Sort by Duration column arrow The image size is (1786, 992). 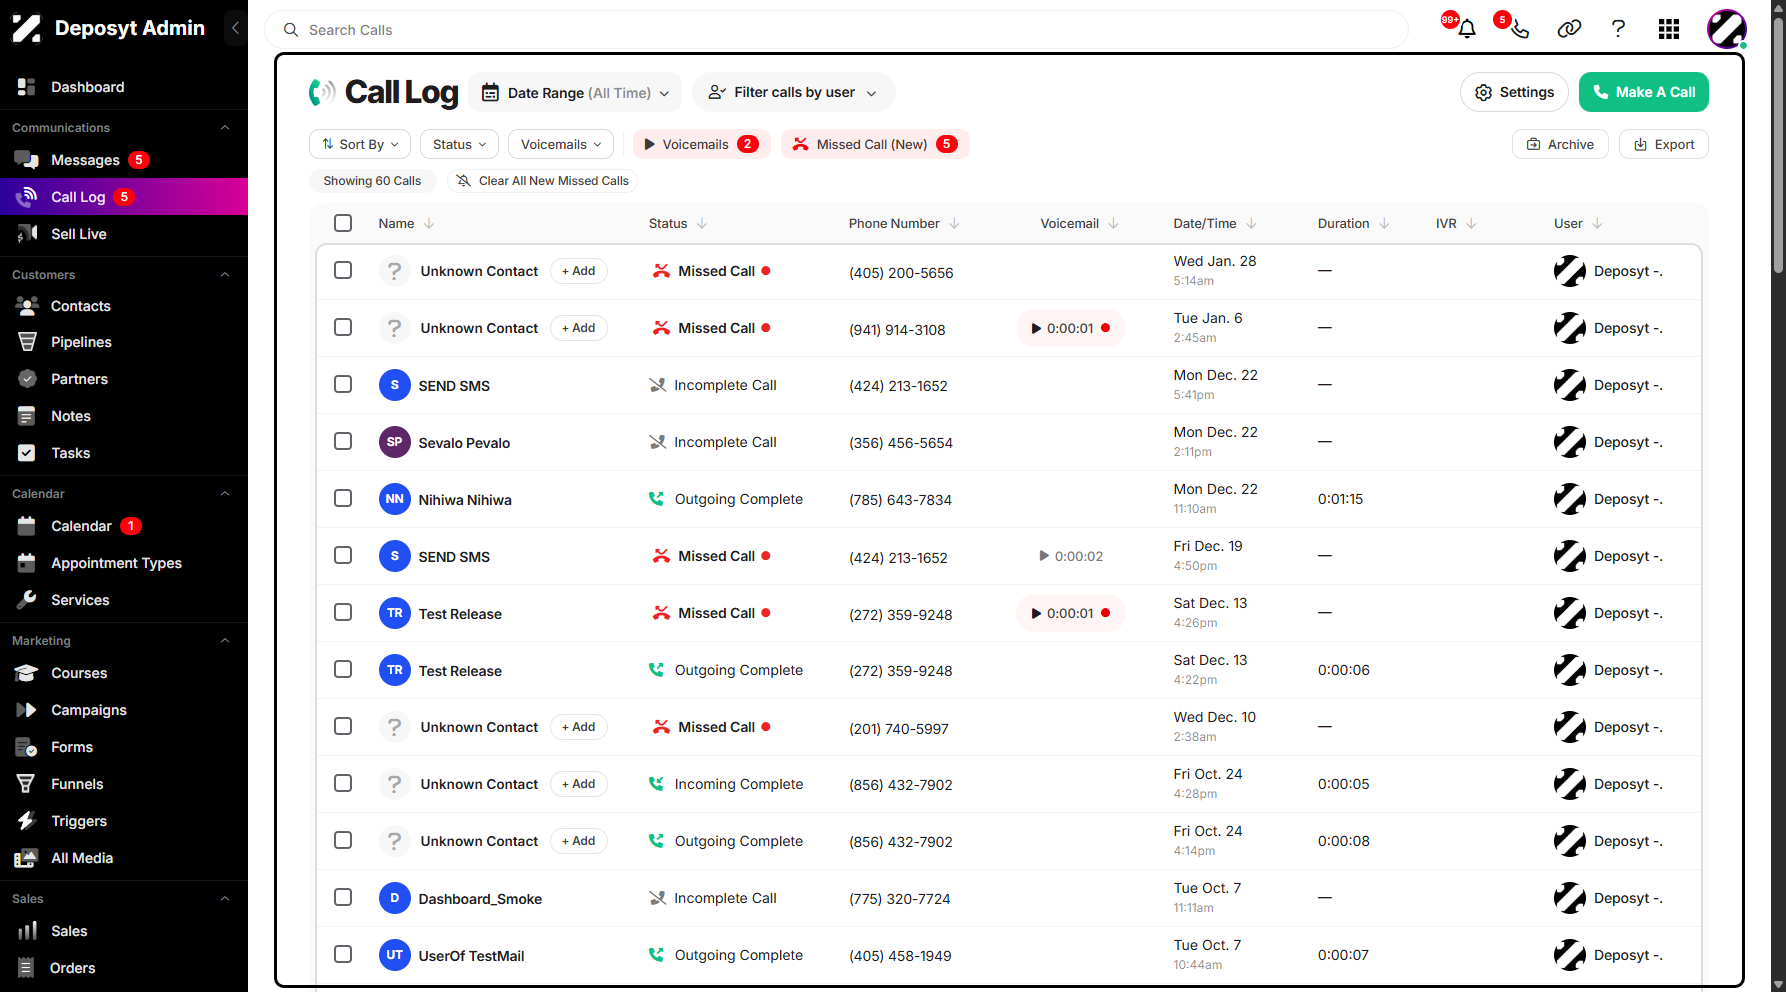(x=1384, y=223)
